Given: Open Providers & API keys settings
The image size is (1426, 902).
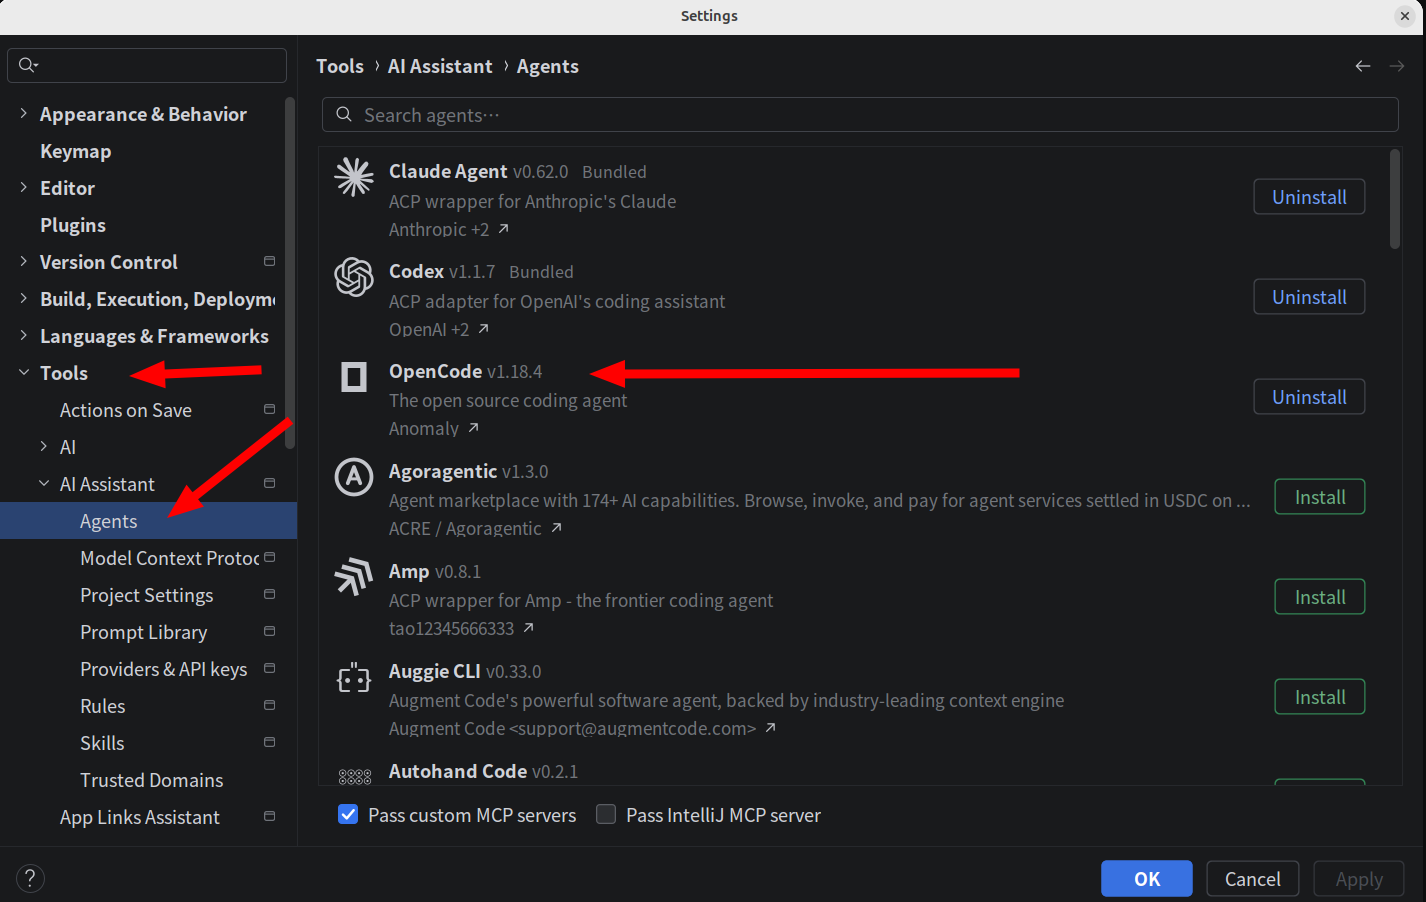Looking at the screenshot, I should tap(163, 669).
